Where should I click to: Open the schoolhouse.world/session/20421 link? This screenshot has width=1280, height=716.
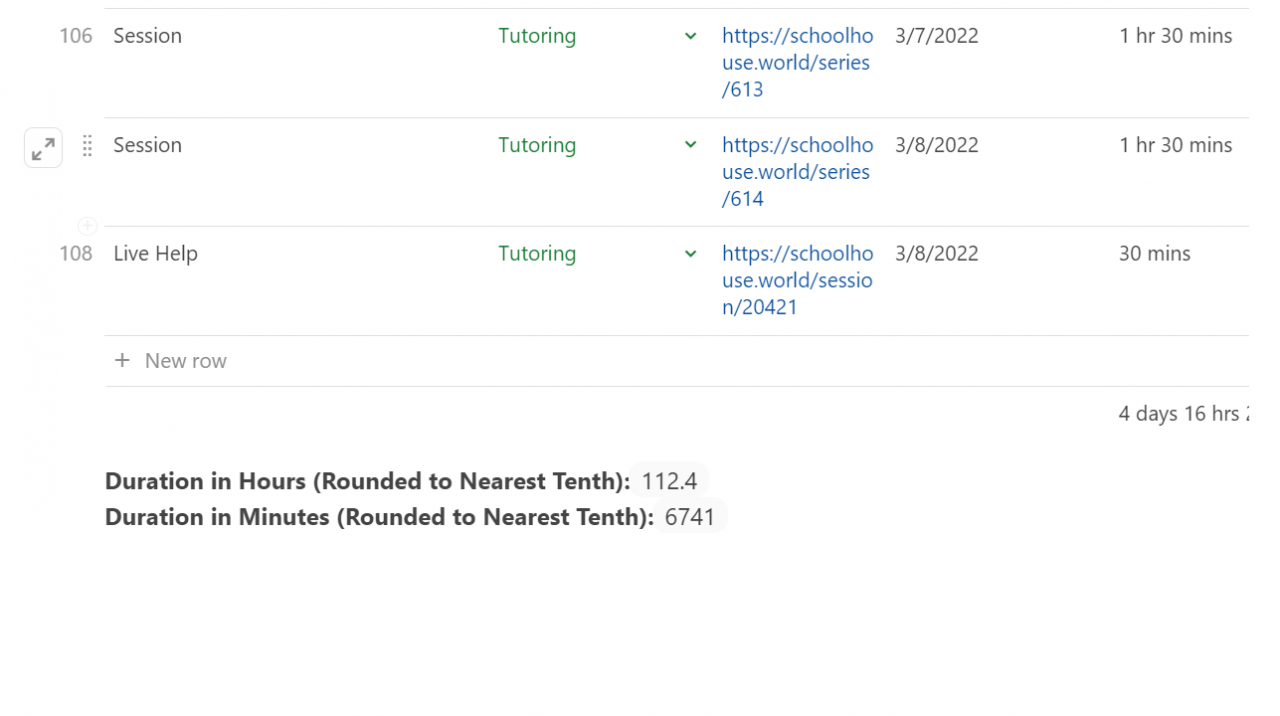coord(797,280)
